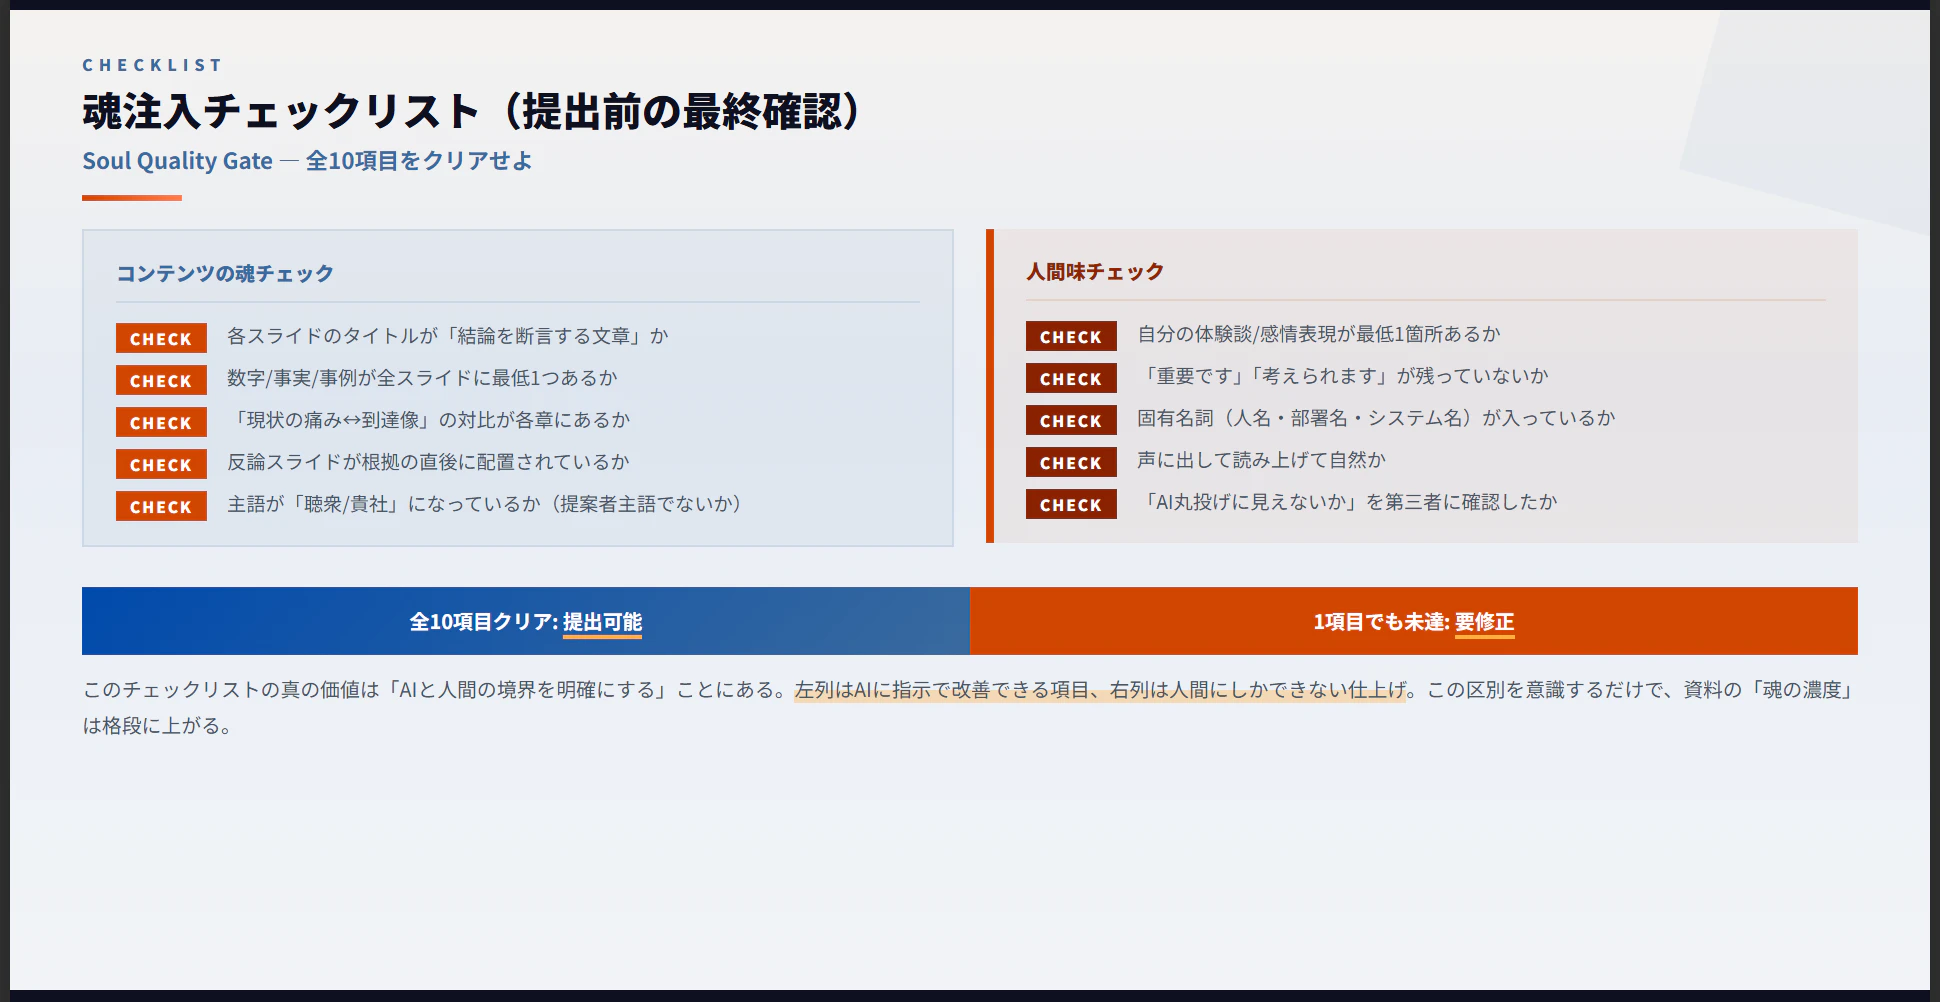1940x1002 pixels.
Task: Click the small CHECKLIST label above the title
Action: click(x=152, y=65)
